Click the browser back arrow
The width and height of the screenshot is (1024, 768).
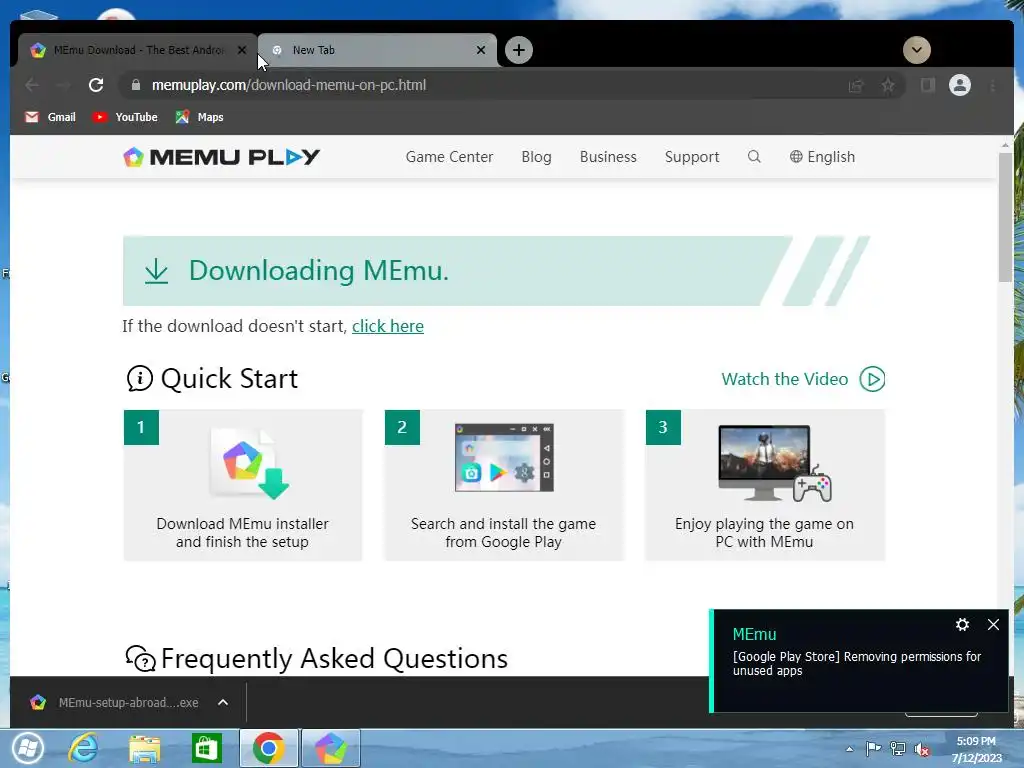point(32,85)
